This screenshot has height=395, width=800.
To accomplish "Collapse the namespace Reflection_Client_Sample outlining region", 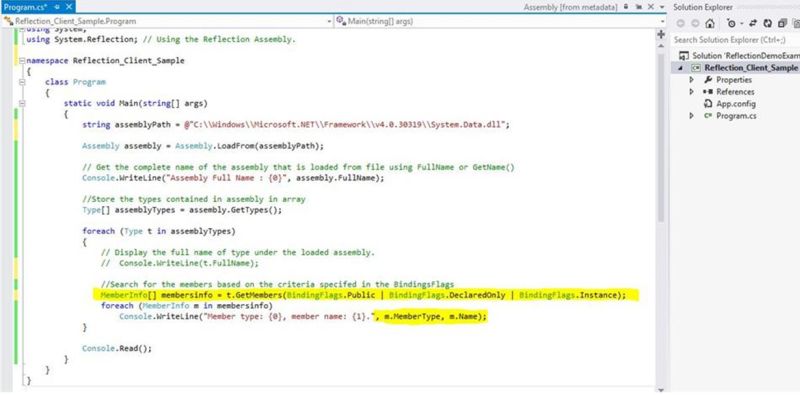I will 22,61.
